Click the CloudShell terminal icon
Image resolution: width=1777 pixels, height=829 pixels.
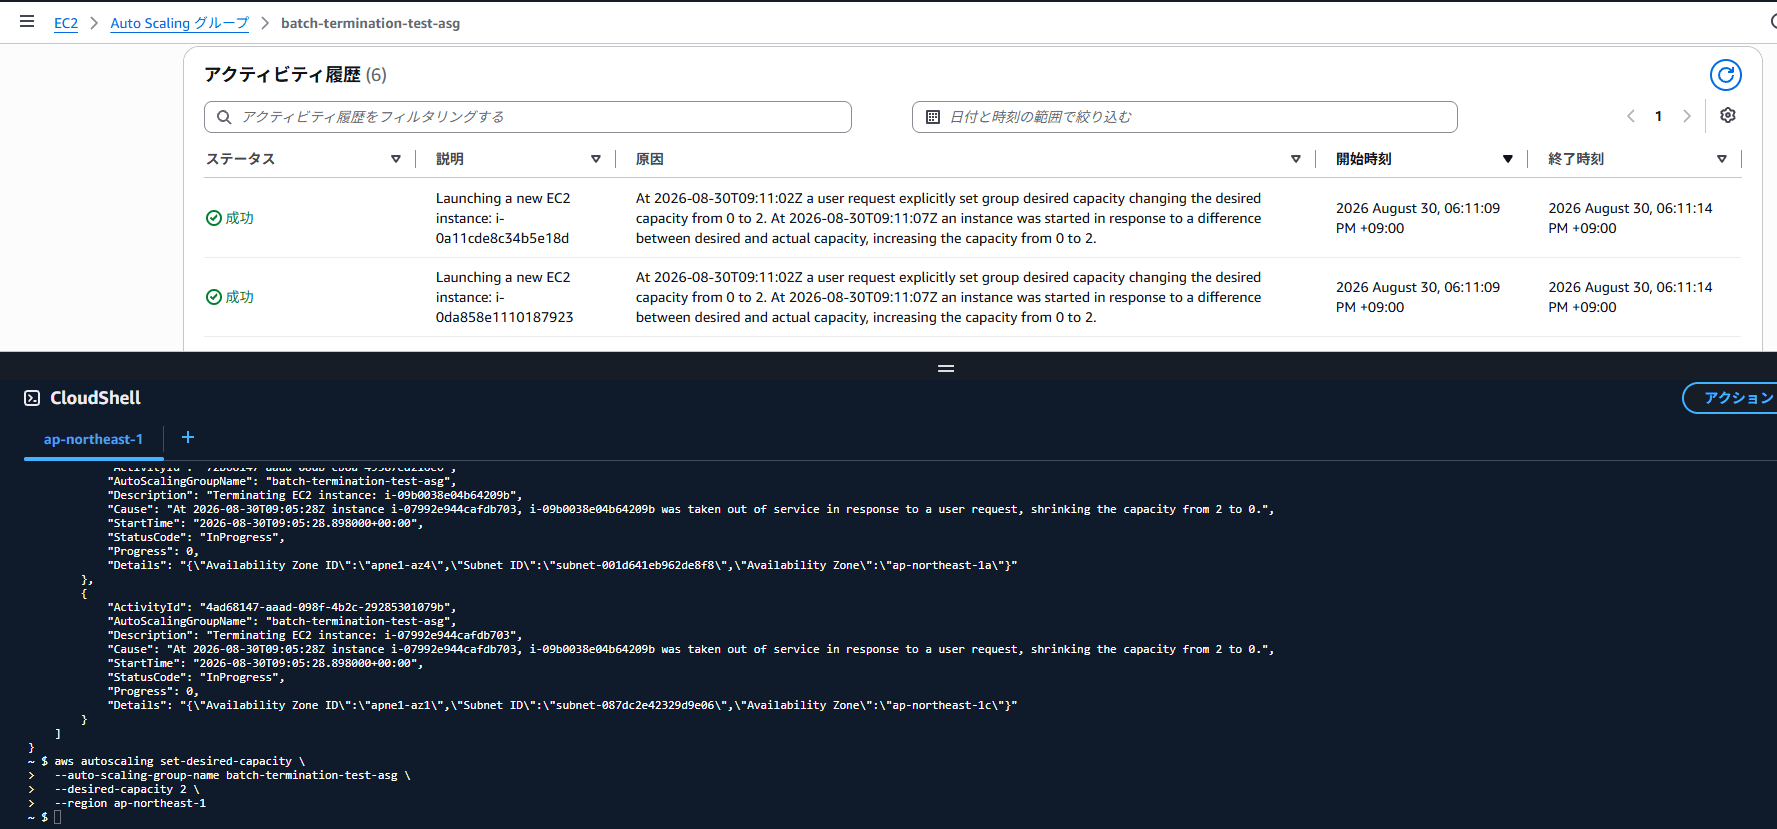pyautogui.click(x=32, y=398)
